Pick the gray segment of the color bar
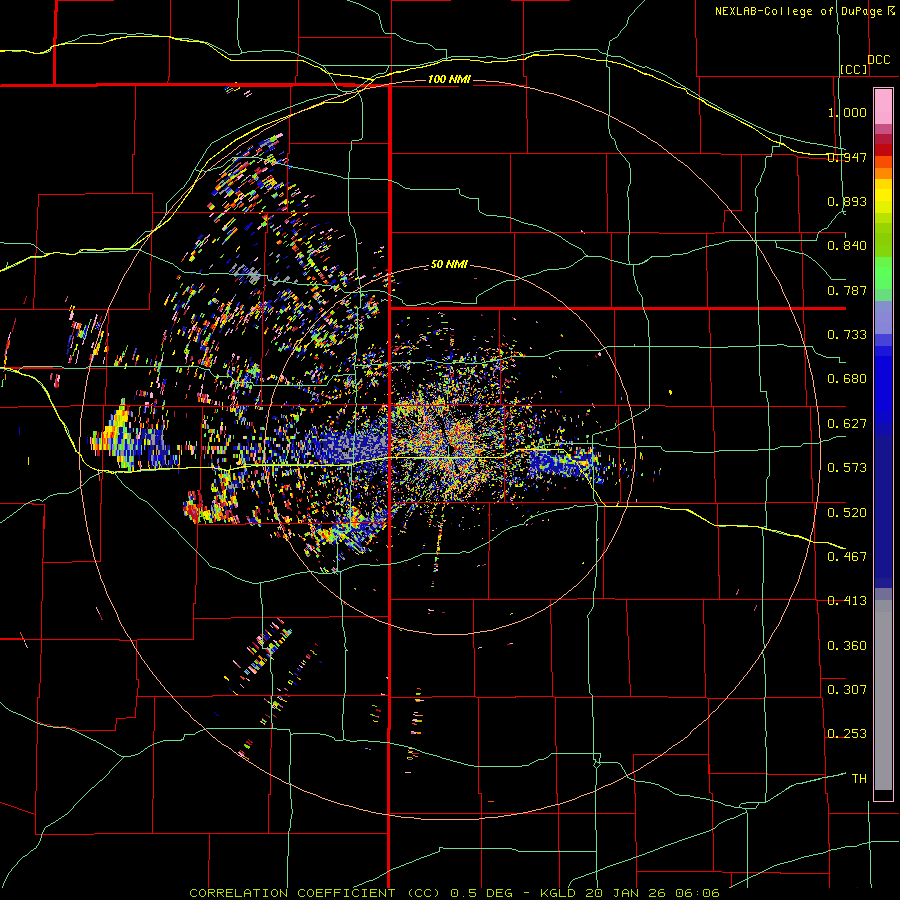900x900 pixels. 883,695
